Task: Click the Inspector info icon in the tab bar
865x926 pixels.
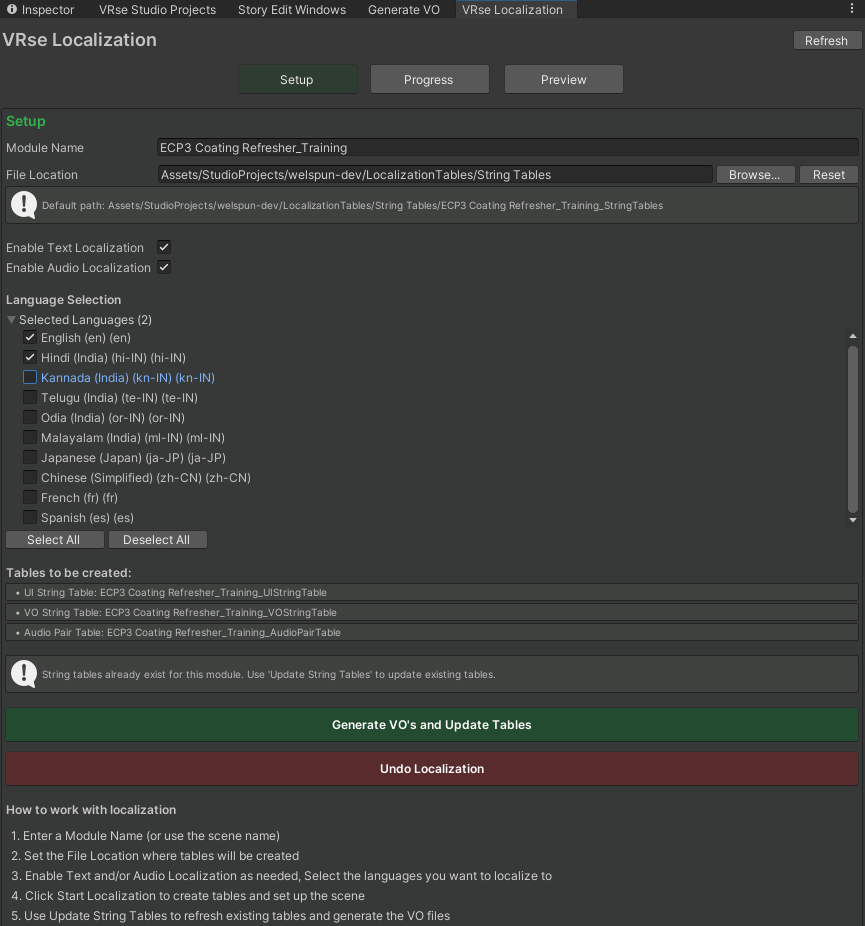Action: (x=10, y=9)
